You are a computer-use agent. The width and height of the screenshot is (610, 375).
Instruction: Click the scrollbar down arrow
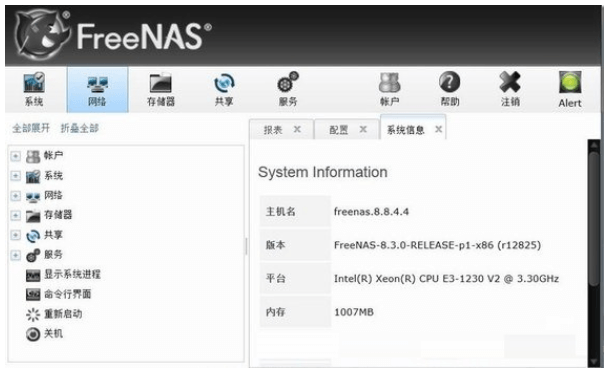tap(594, 361)
